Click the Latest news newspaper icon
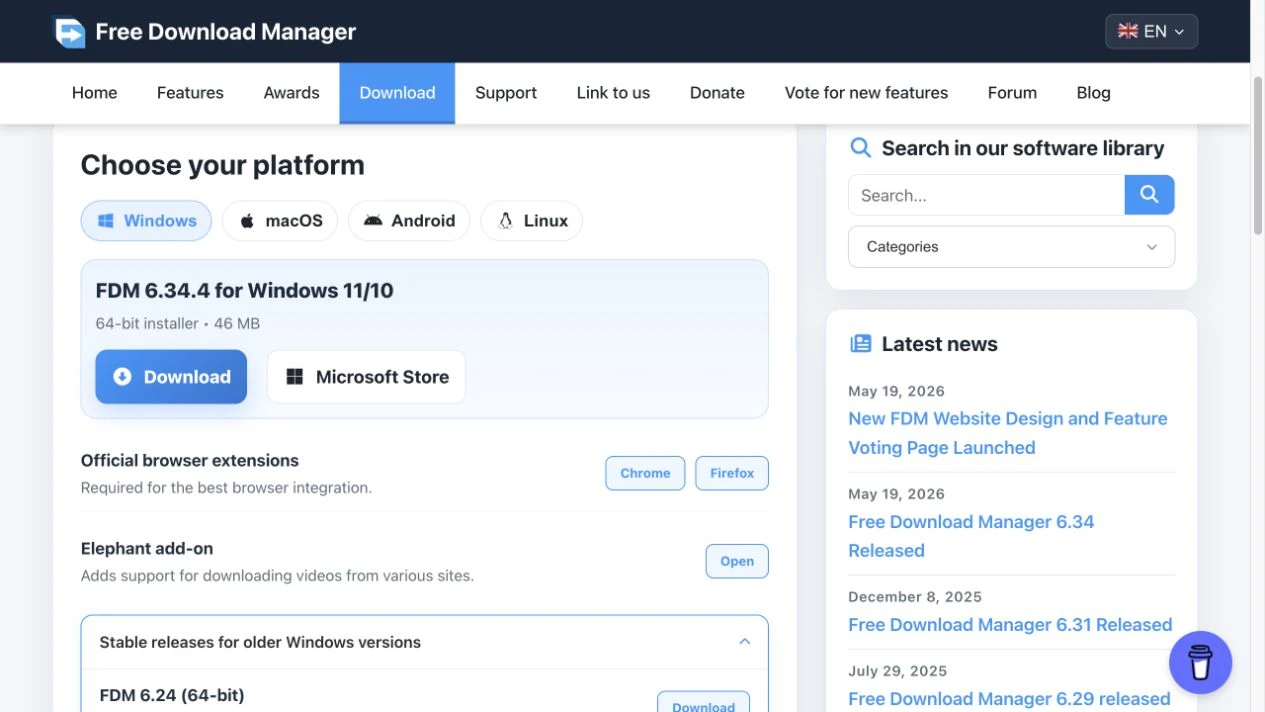This screenshot has height=712, width=1265. click(x=860, y=344)
